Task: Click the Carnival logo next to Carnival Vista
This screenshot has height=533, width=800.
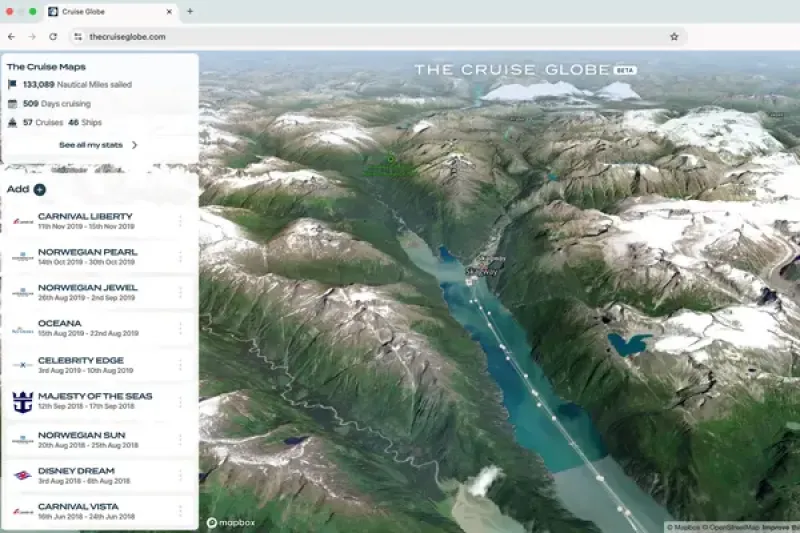Action: pos(22,511)
